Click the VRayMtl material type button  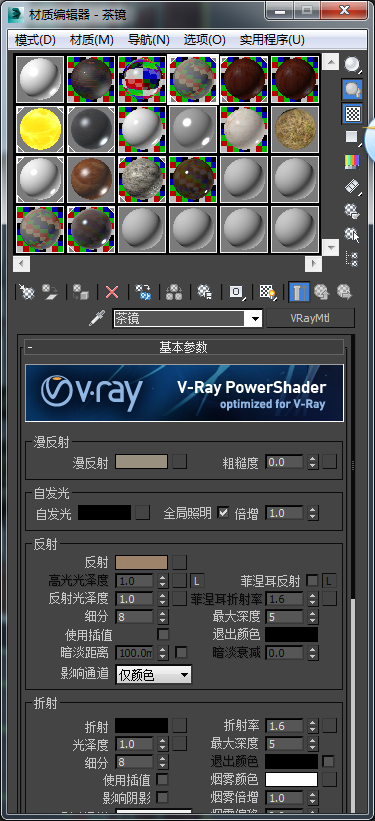tap(311, 318)
